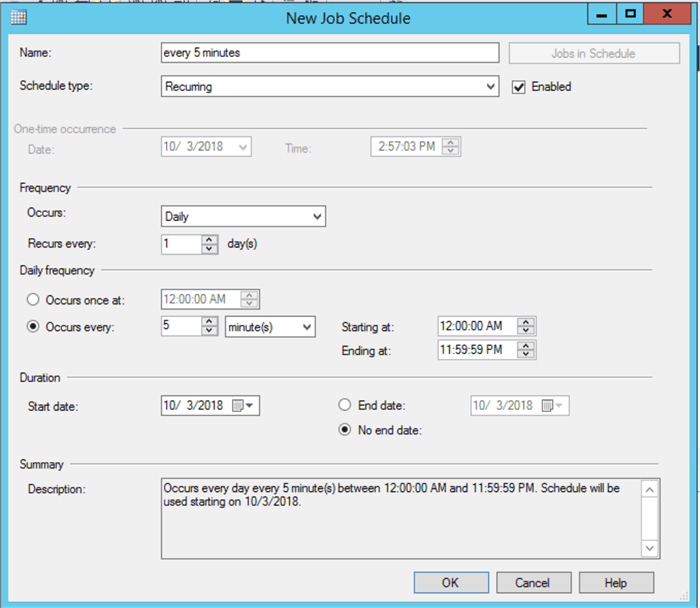The image size is (700, 608).
Task: Increase the Recur every days value
Action: tap(209, 239)
